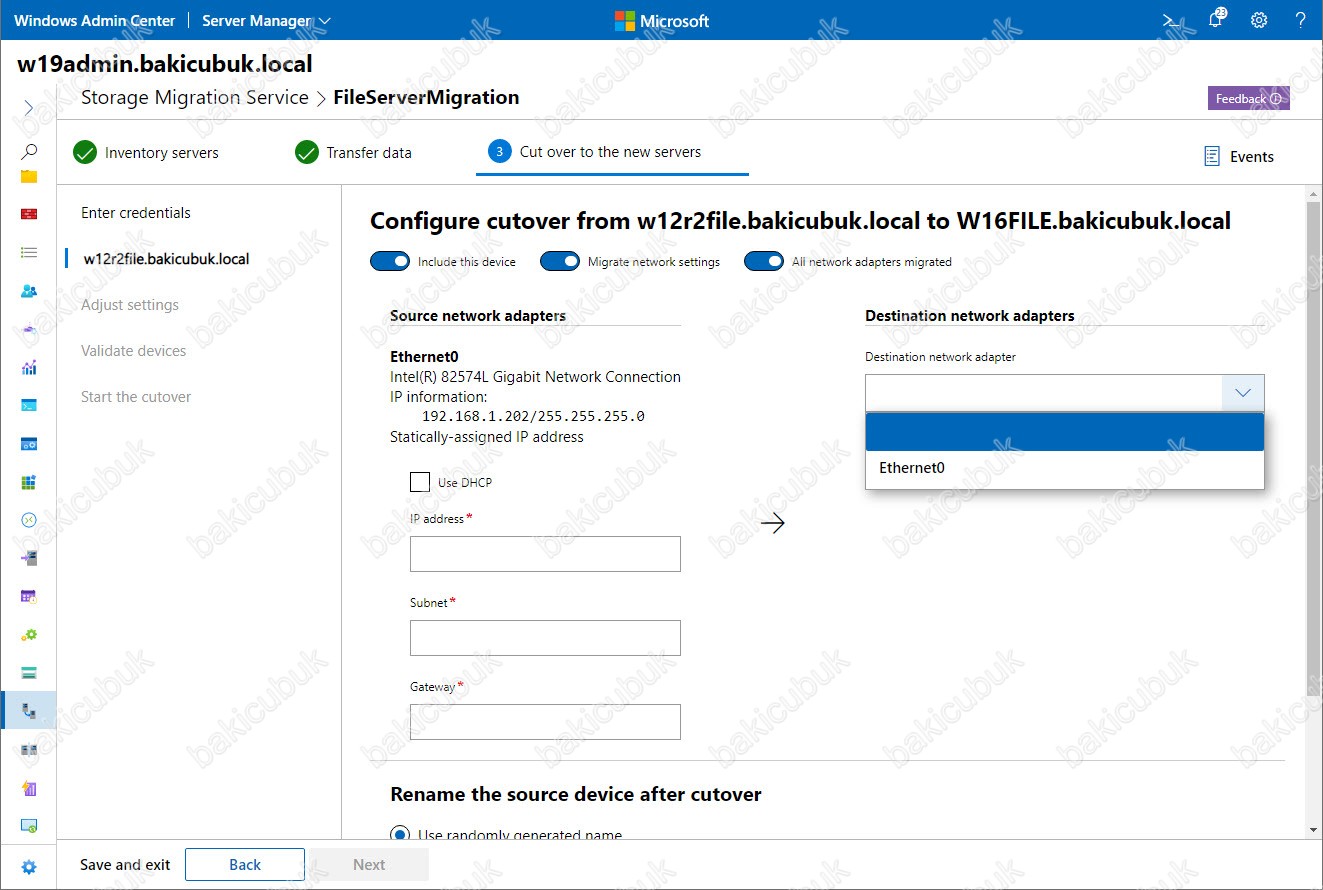Expand the tools navigation pane chevron

click(29, 107)
